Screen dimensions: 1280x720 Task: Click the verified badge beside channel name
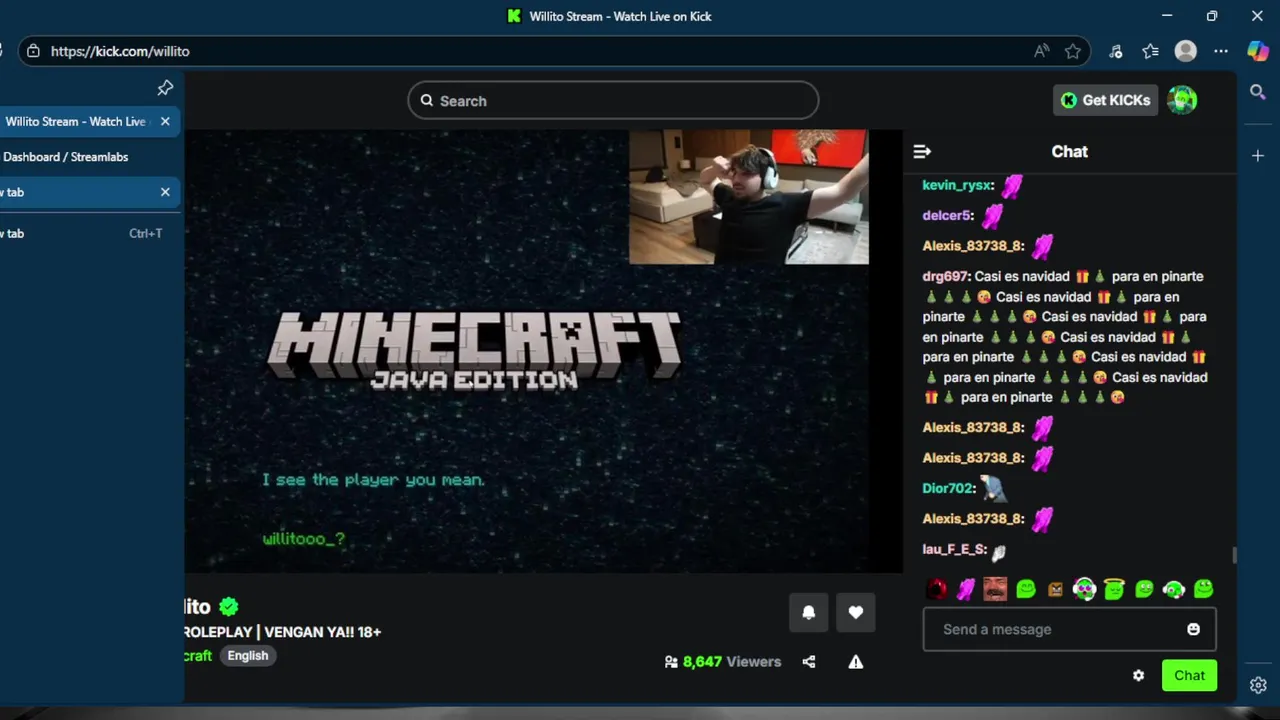click(229, 606)
